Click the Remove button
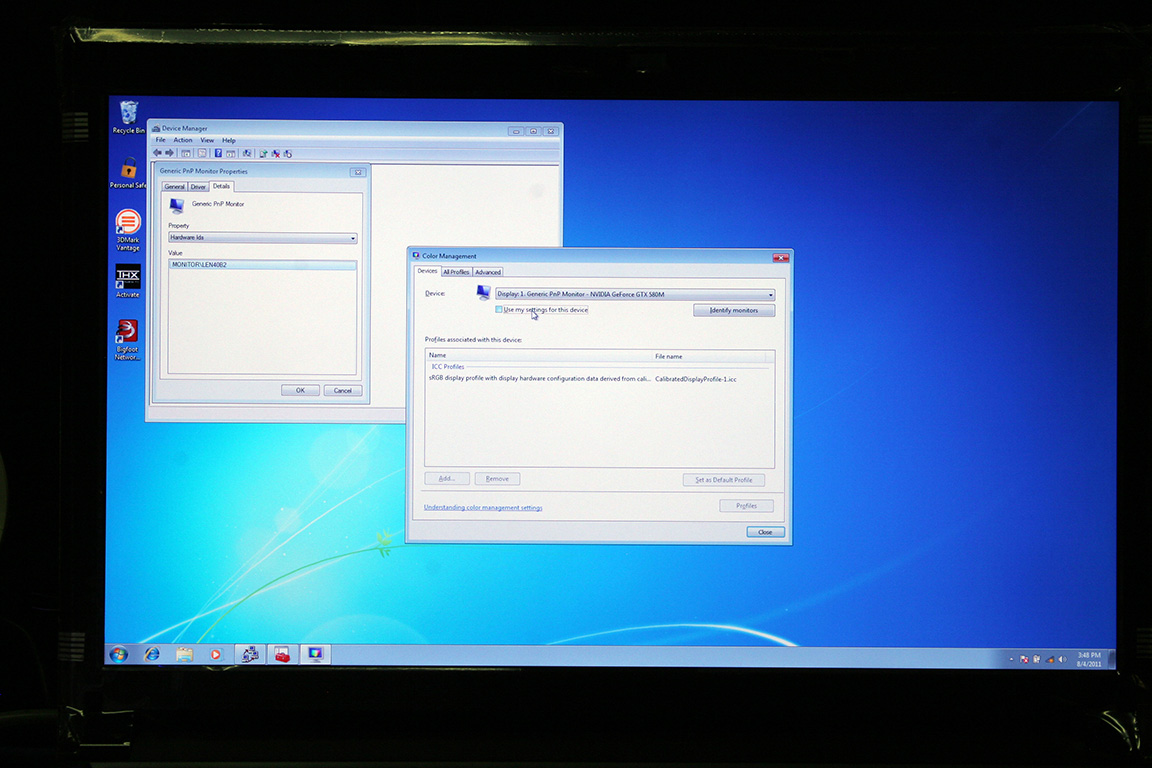1152x768 pixels. click(497, 478)
